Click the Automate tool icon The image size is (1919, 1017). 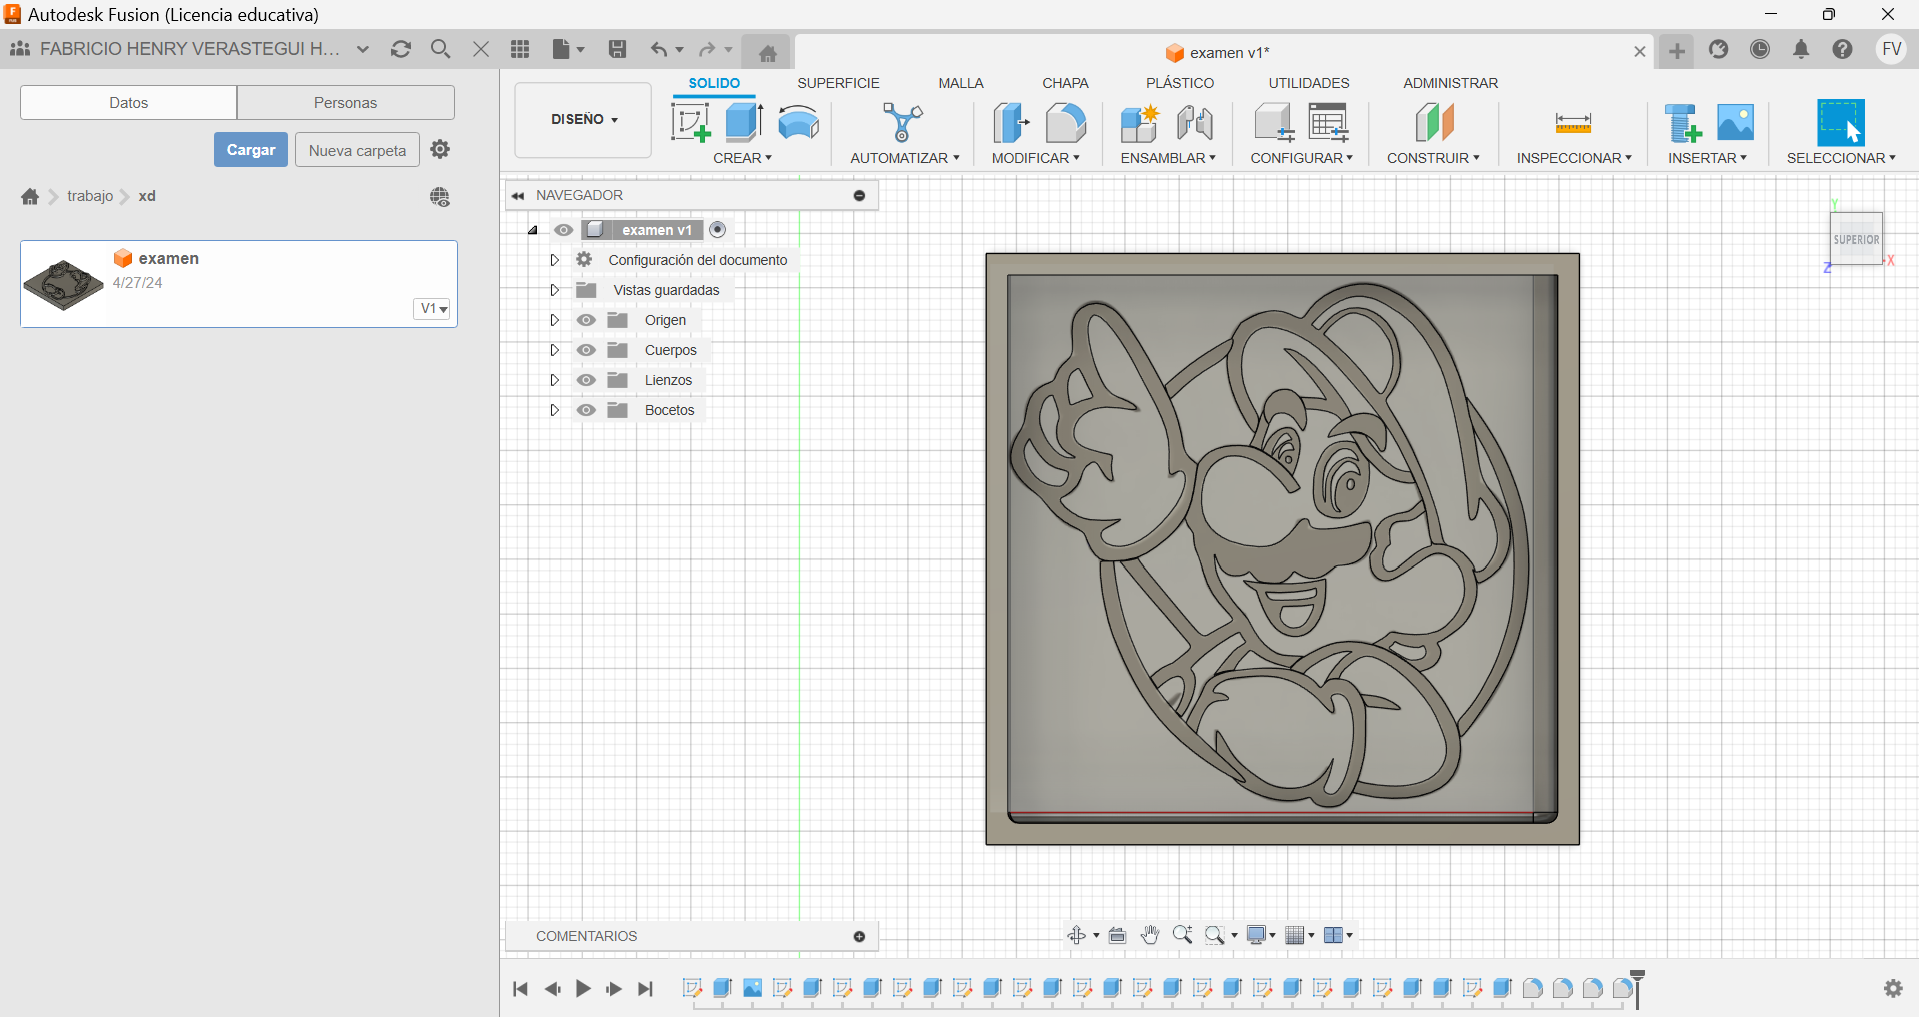(902, 123)
